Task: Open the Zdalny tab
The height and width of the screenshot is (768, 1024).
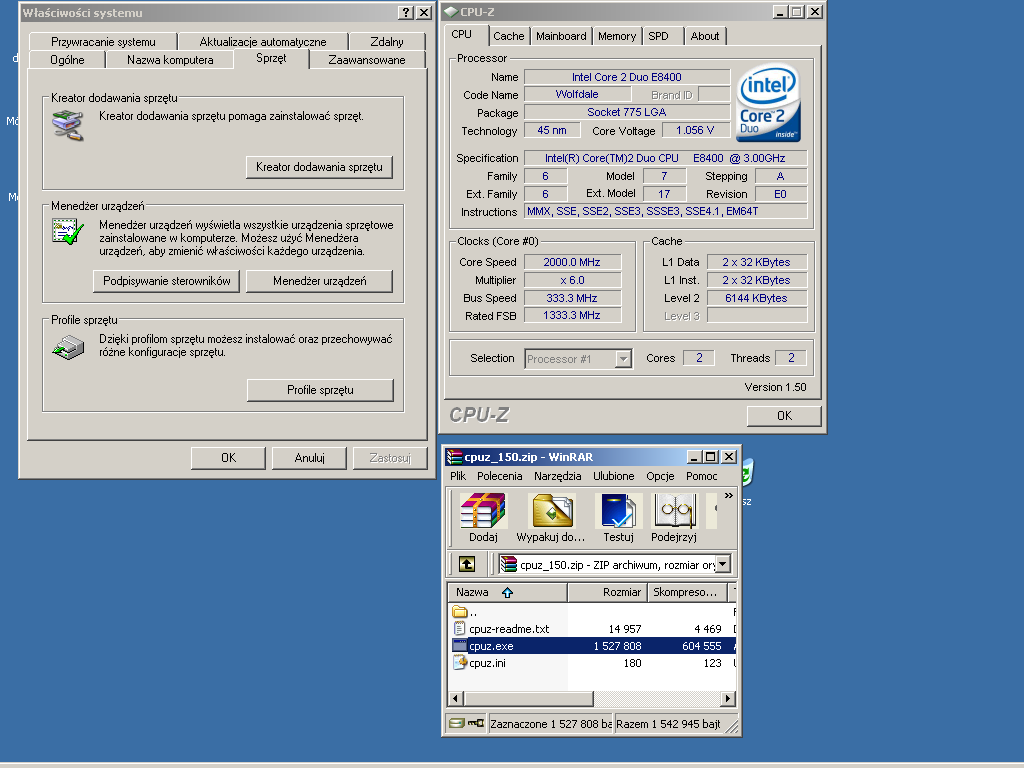Action: click(x=387, y=41)
